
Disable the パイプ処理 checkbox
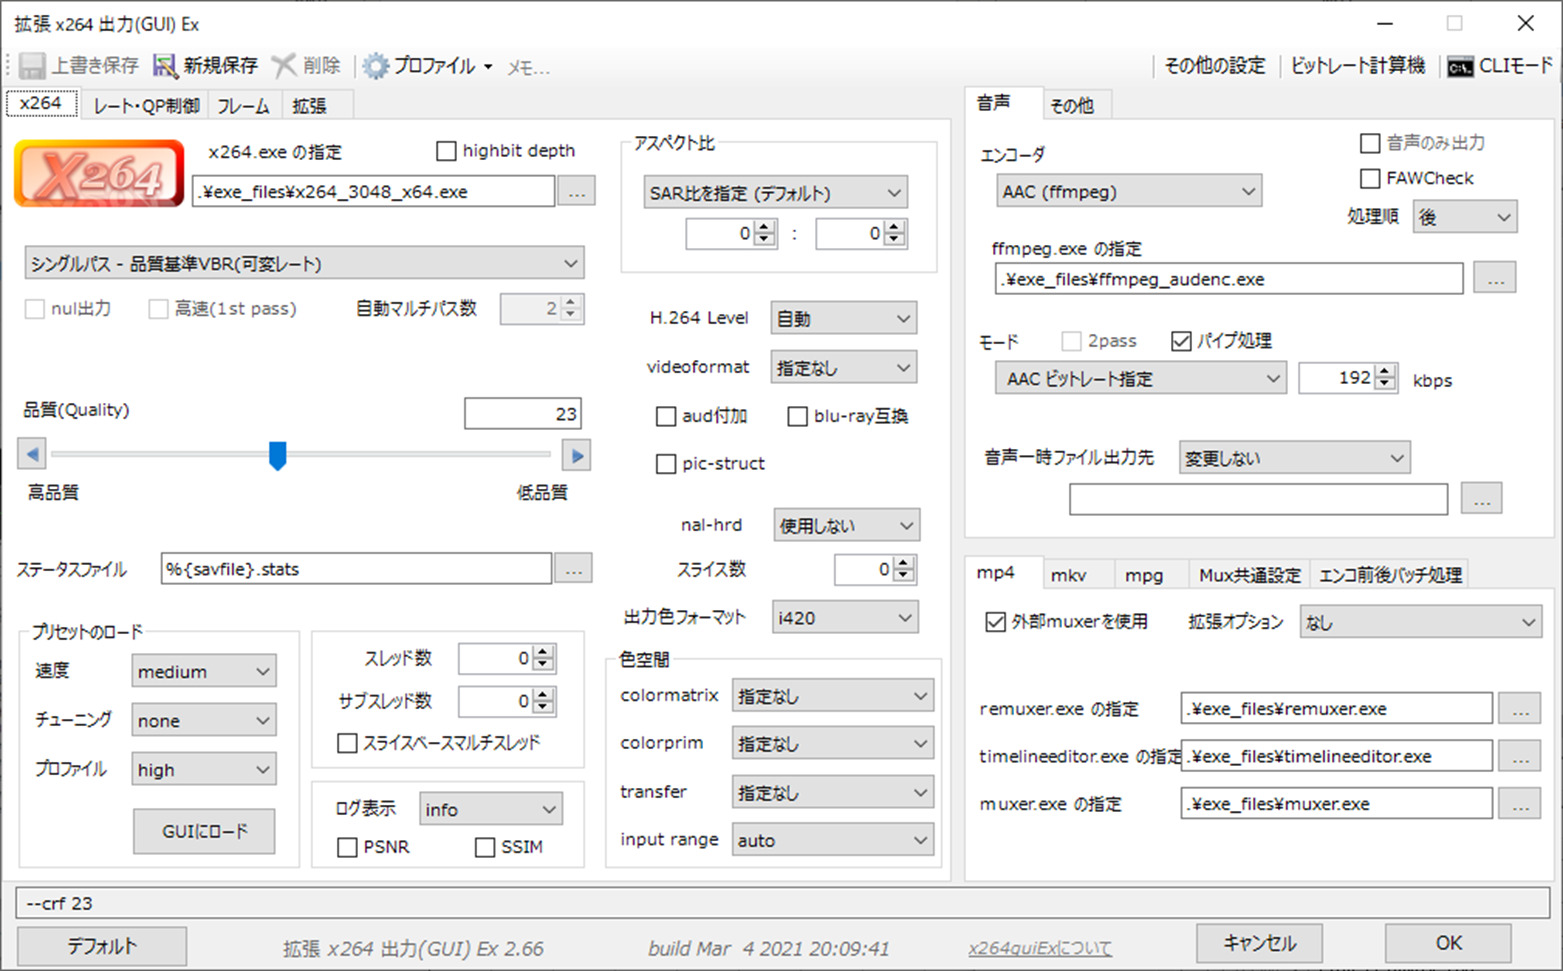point(1181,340)
